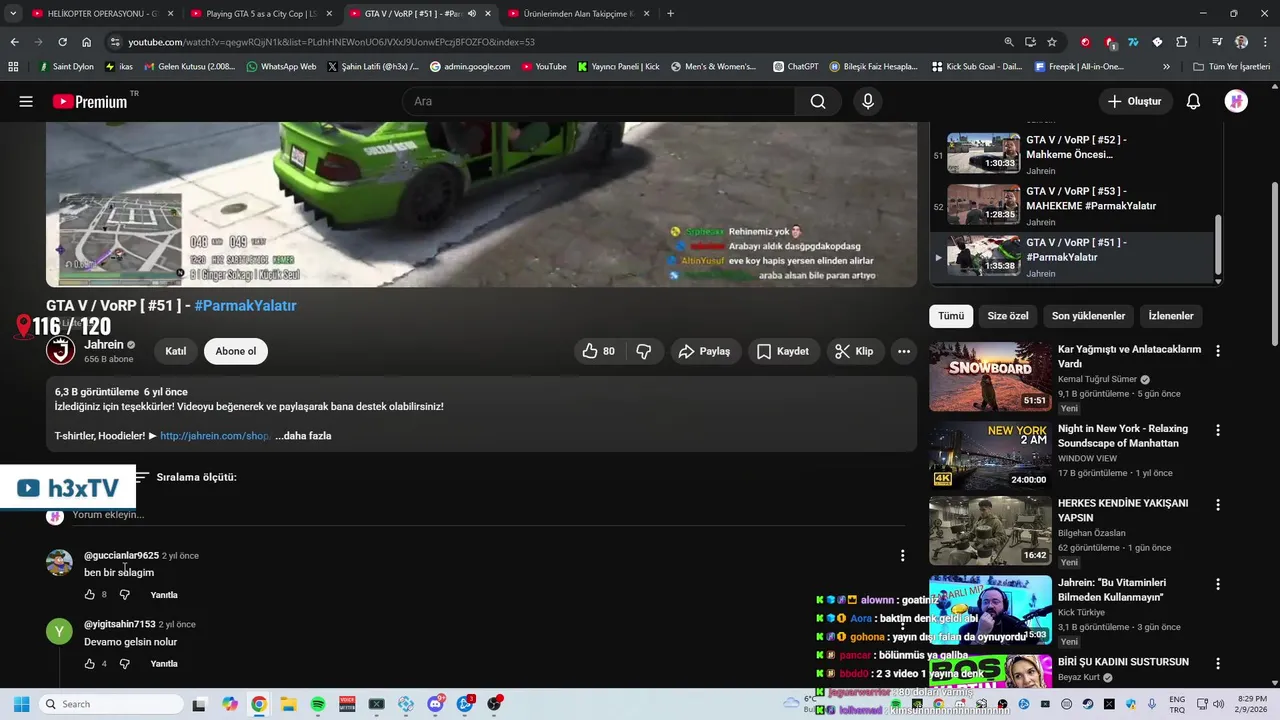Open the notifications bell
The image size is (1280, 720).
click(x=1193, y=101)
